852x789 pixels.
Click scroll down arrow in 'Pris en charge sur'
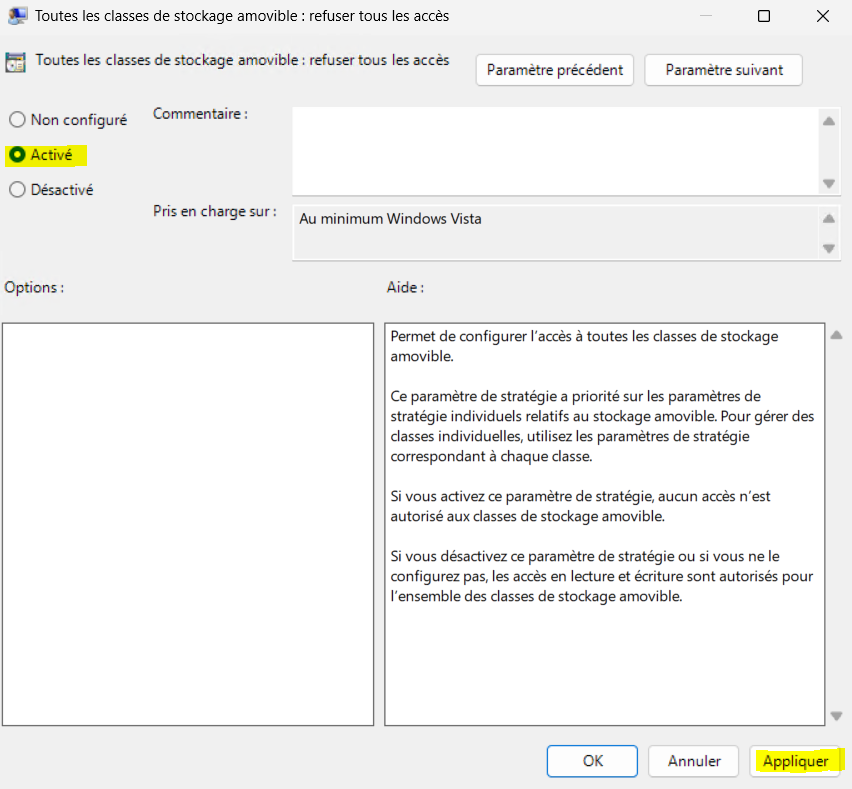tap(828, 248)
